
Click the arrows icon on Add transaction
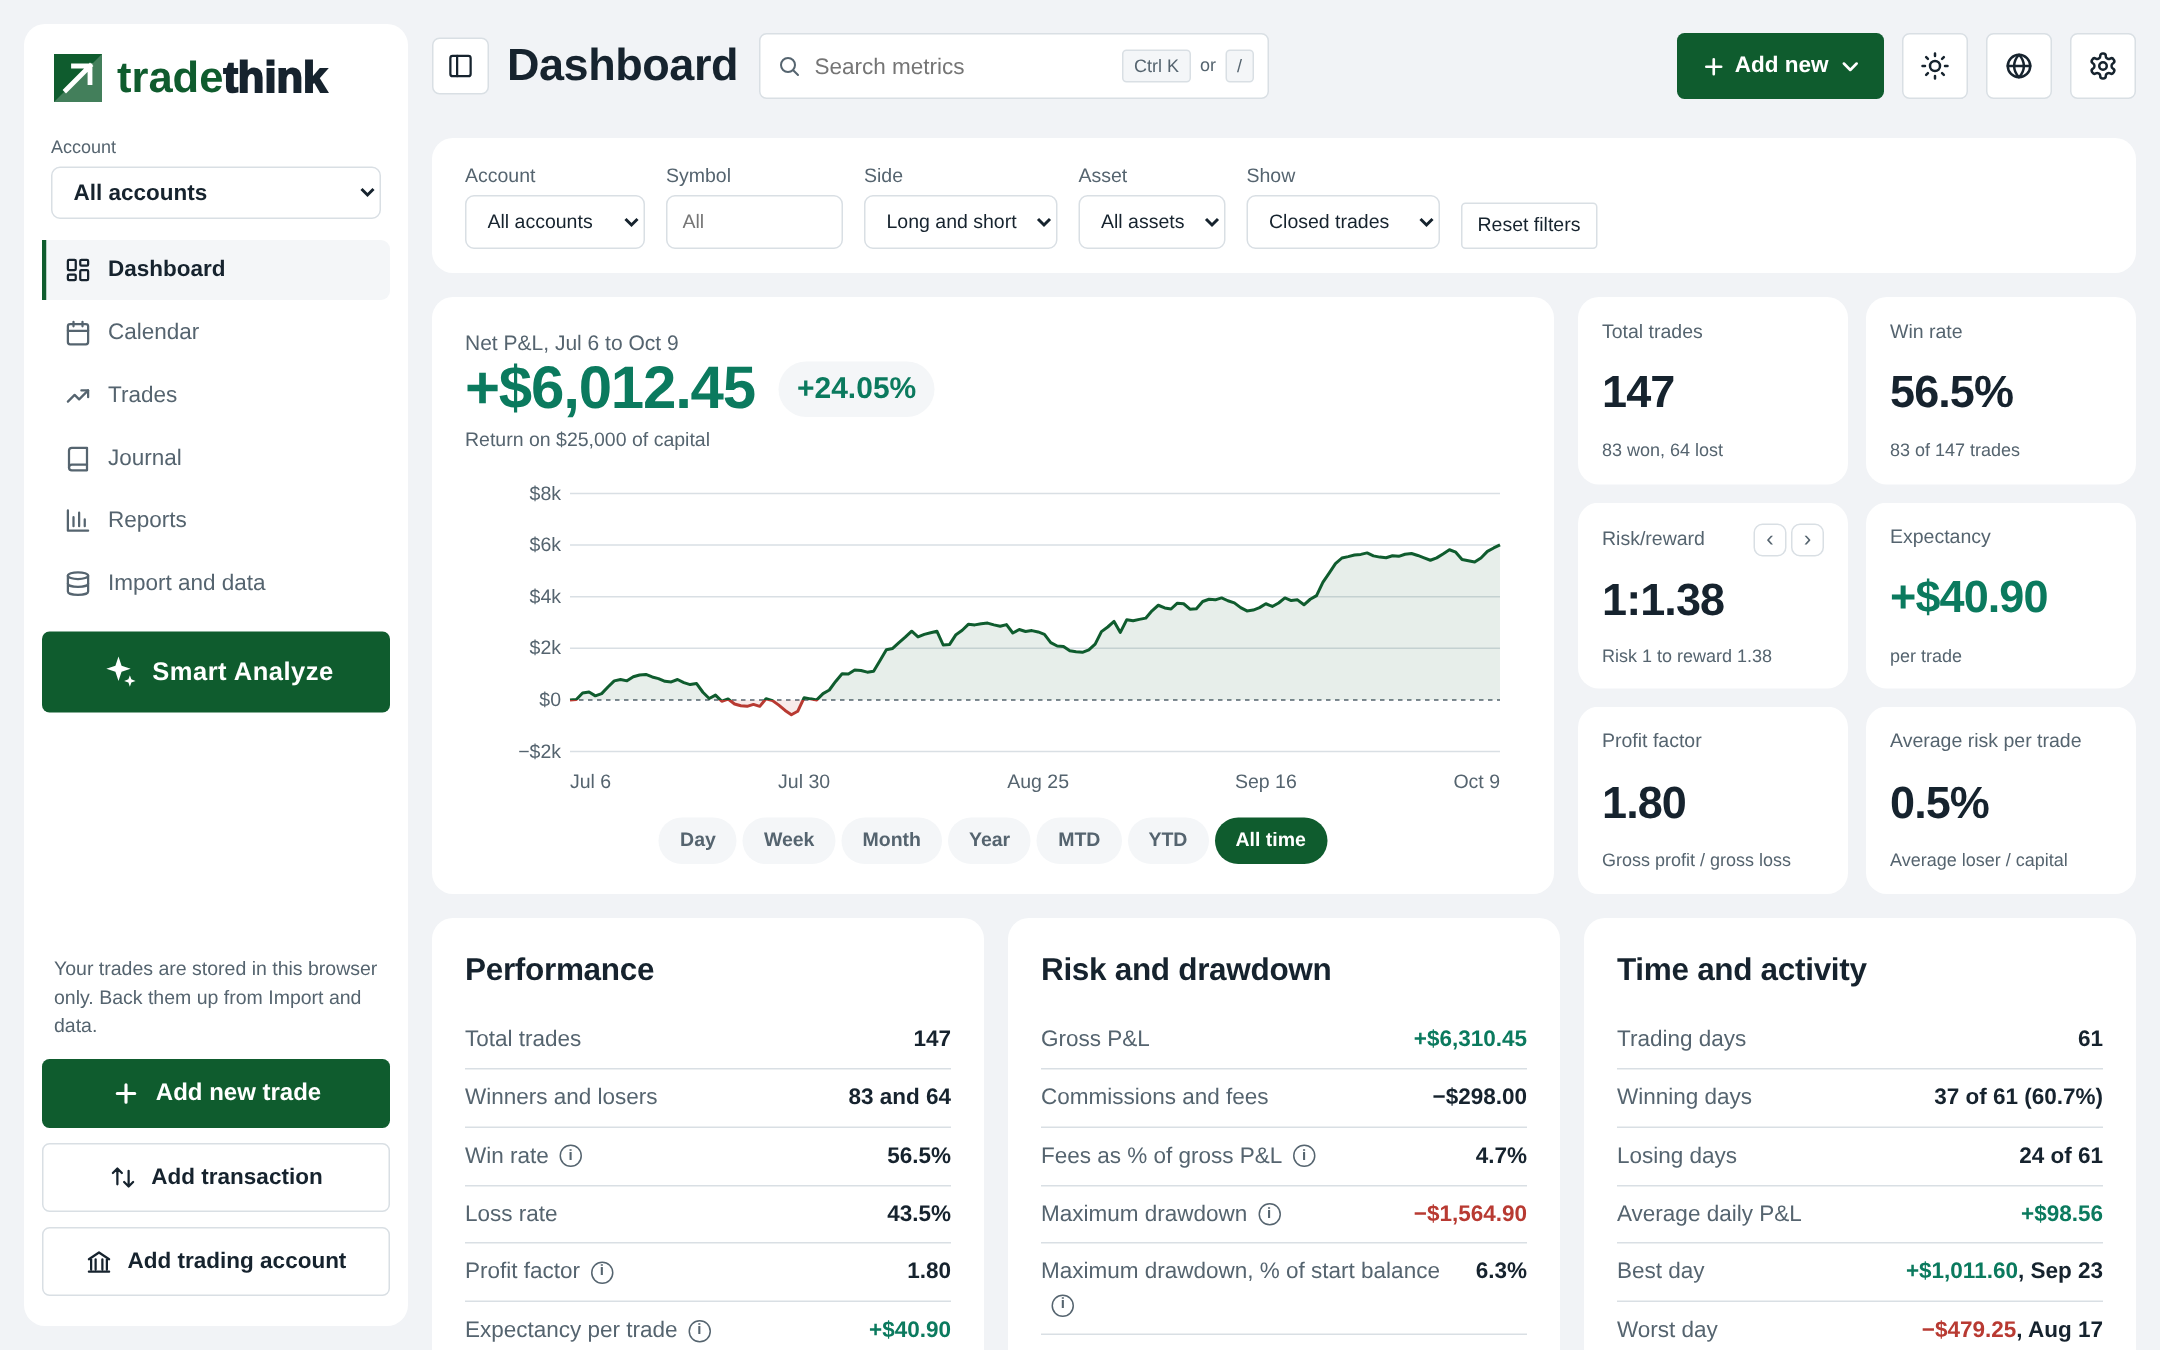tap(123, 1178)
